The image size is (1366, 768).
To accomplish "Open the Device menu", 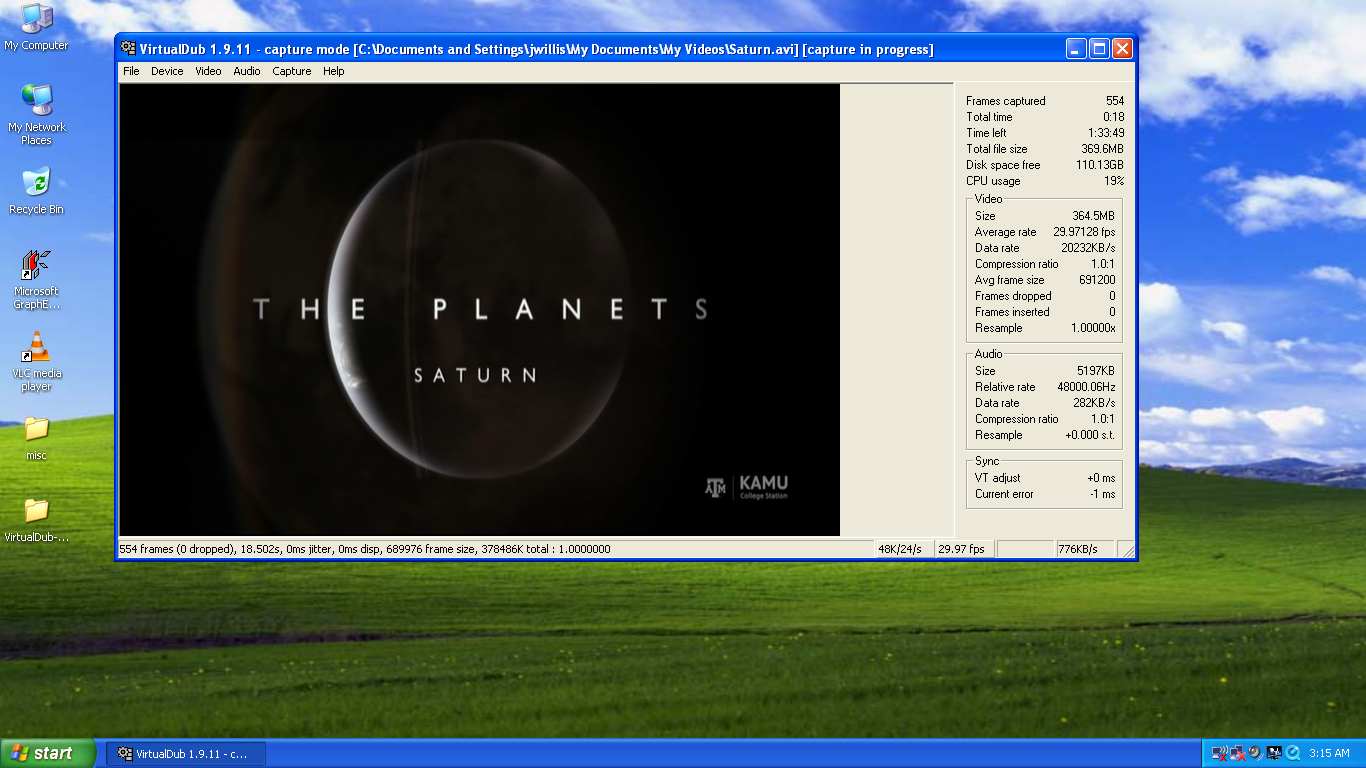I will coord(167,71).
